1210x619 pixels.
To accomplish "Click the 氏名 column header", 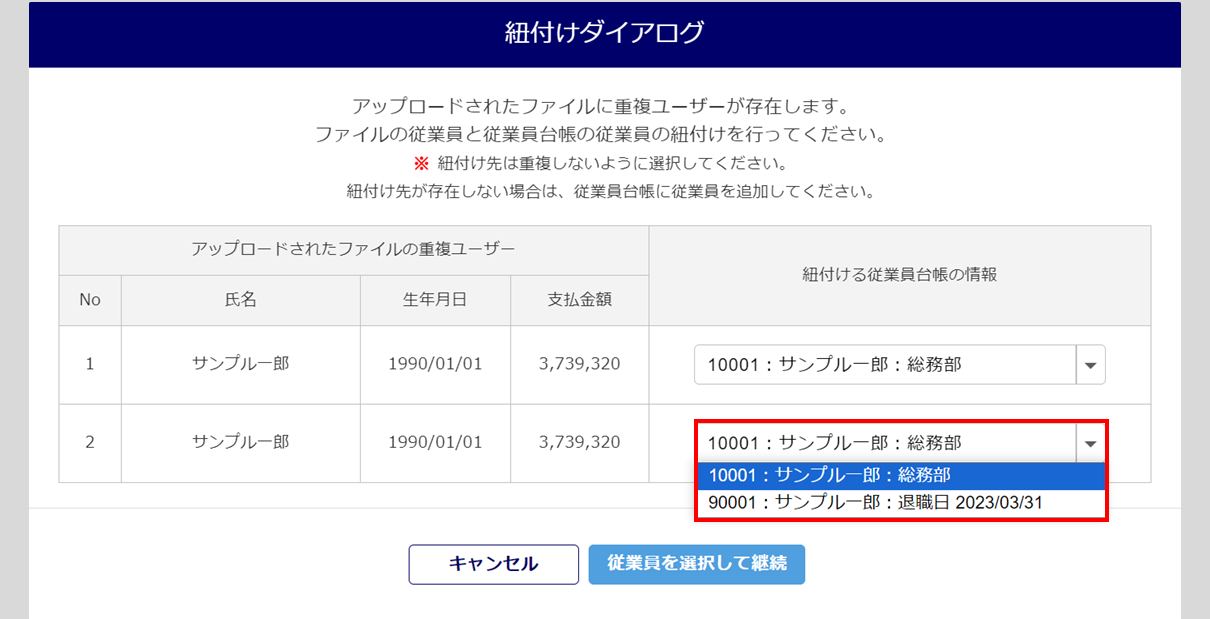I will [x=241, y=299].
